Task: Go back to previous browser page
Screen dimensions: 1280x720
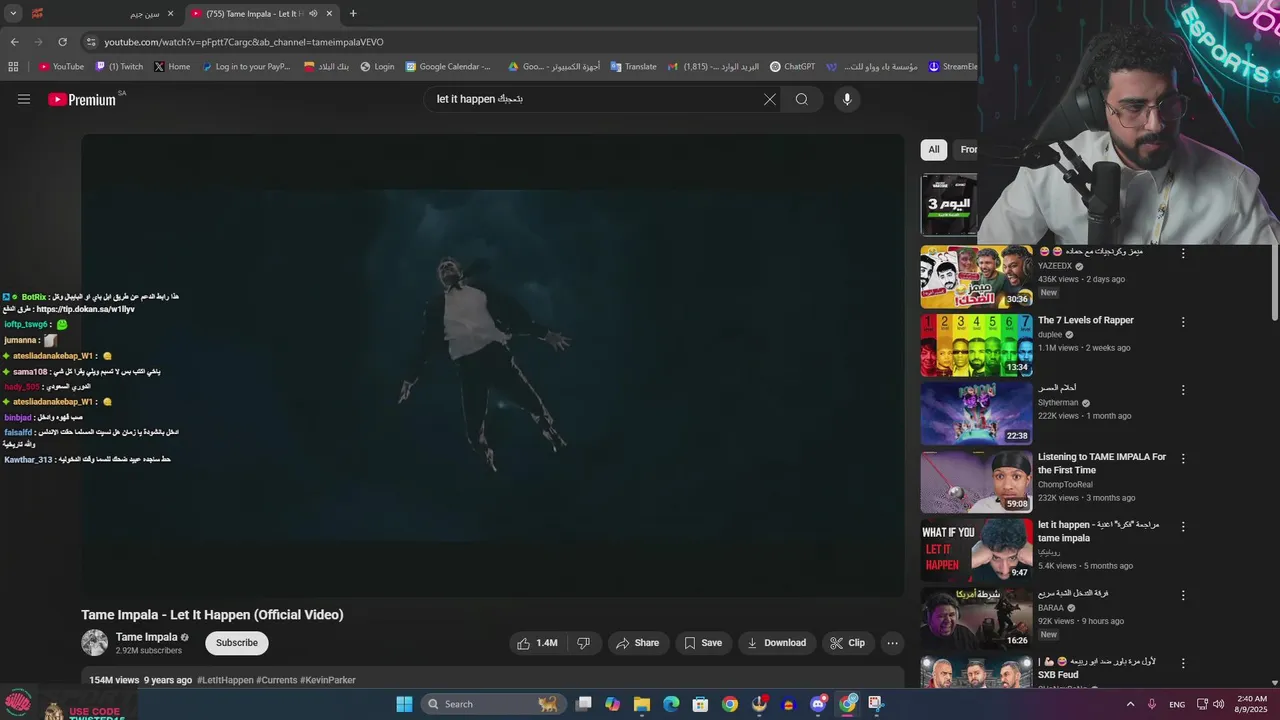Action: point(14,42)
